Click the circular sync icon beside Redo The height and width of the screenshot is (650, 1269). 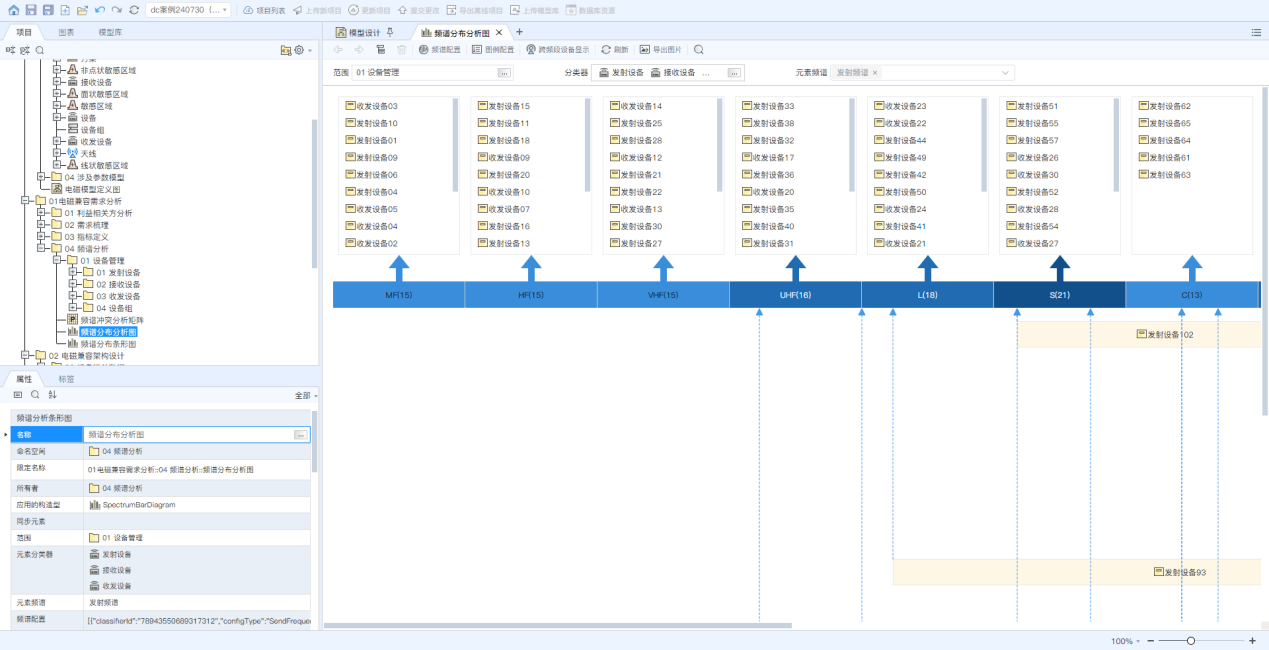pos(134,9)
